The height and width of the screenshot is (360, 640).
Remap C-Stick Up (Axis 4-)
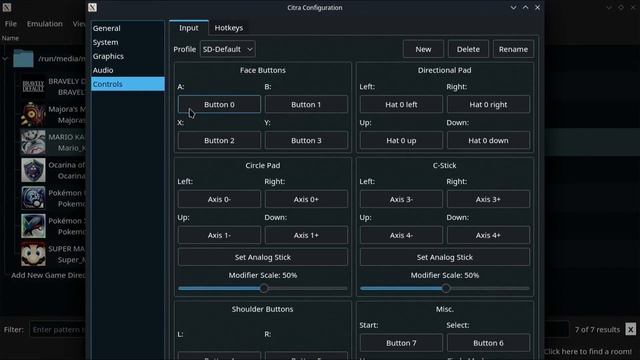tap(401, 235)
